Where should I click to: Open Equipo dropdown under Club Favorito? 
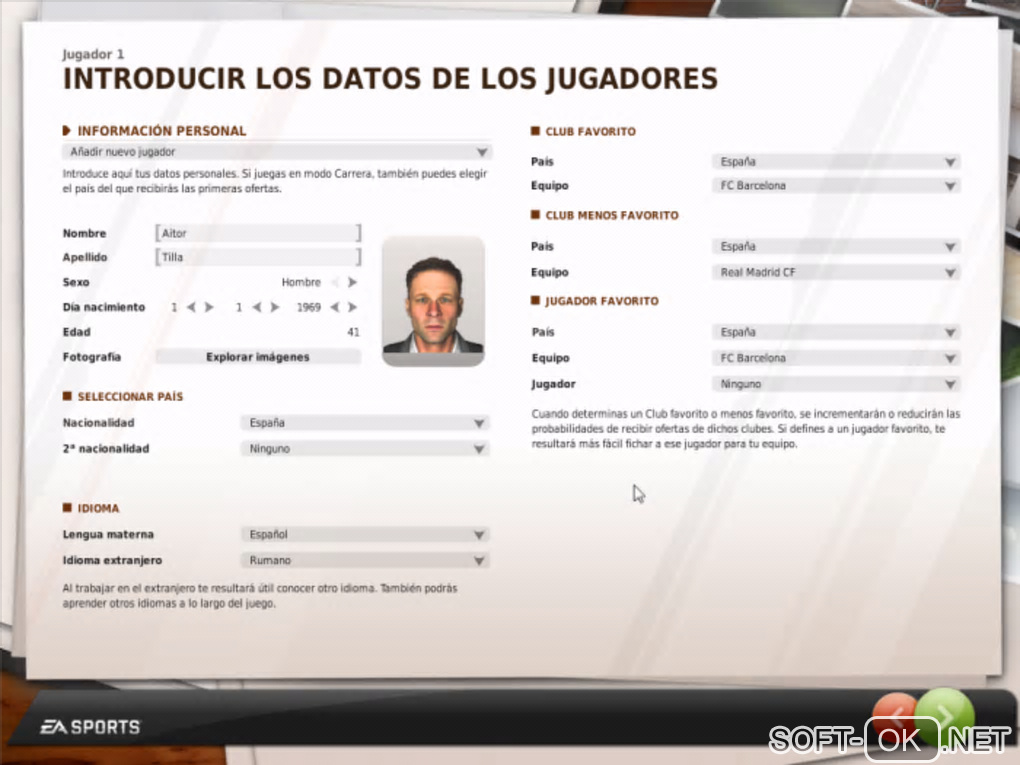click(x=836, y=186)
